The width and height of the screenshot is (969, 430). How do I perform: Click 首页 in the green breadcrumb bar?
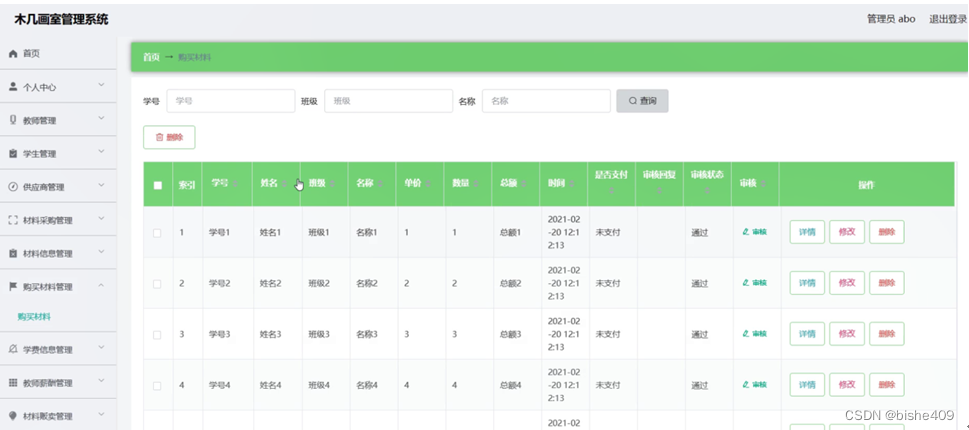[151, 57]
